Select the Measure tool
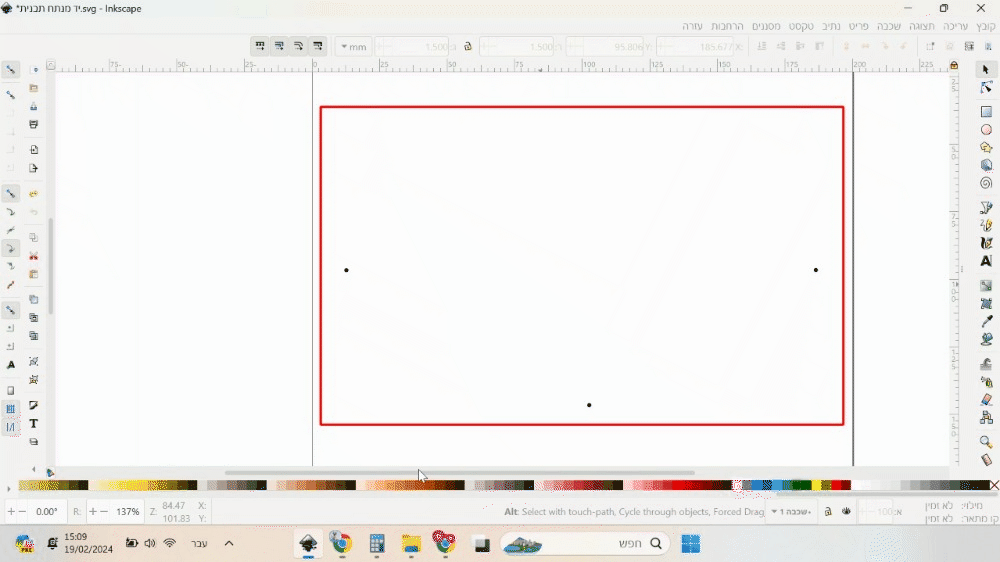 point(986,459)
